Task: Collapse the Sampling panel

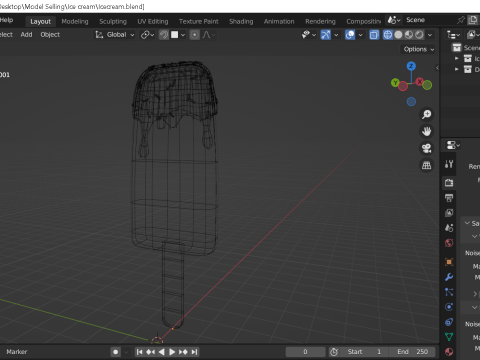Action: [x=467, y=223]
